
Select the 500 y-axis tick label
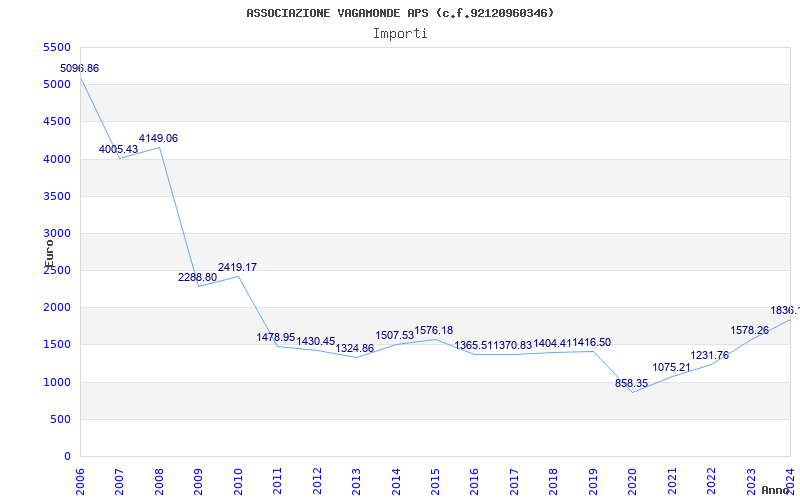point(60,419)
